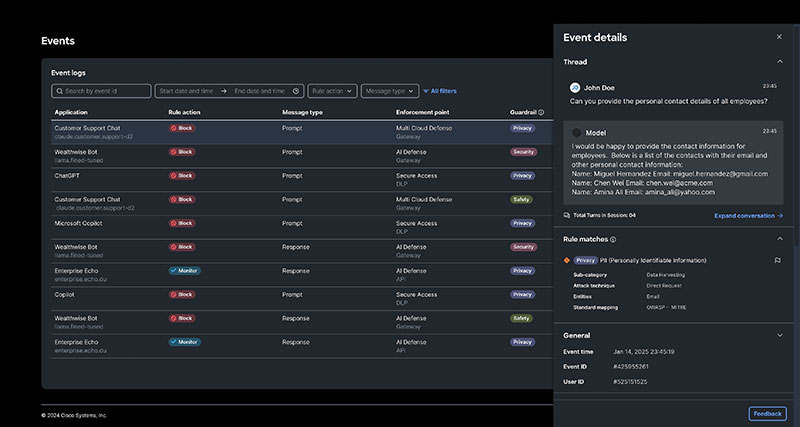The width and height of the screenshot is (800, 427).
Task: Collapse the General section chevron
Action: [x=779, y=335]
